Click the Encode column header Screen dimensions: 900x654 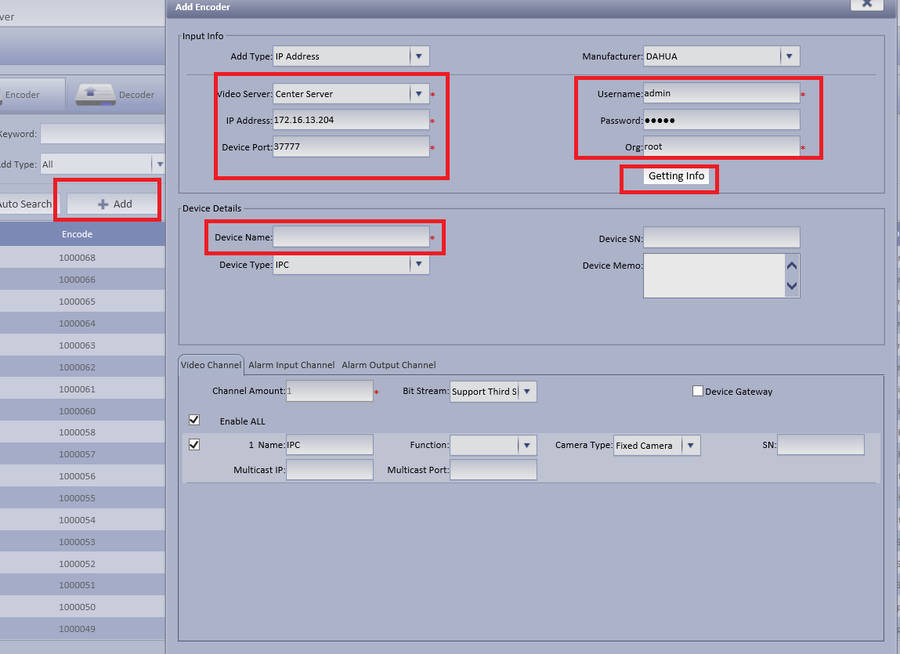77,234
